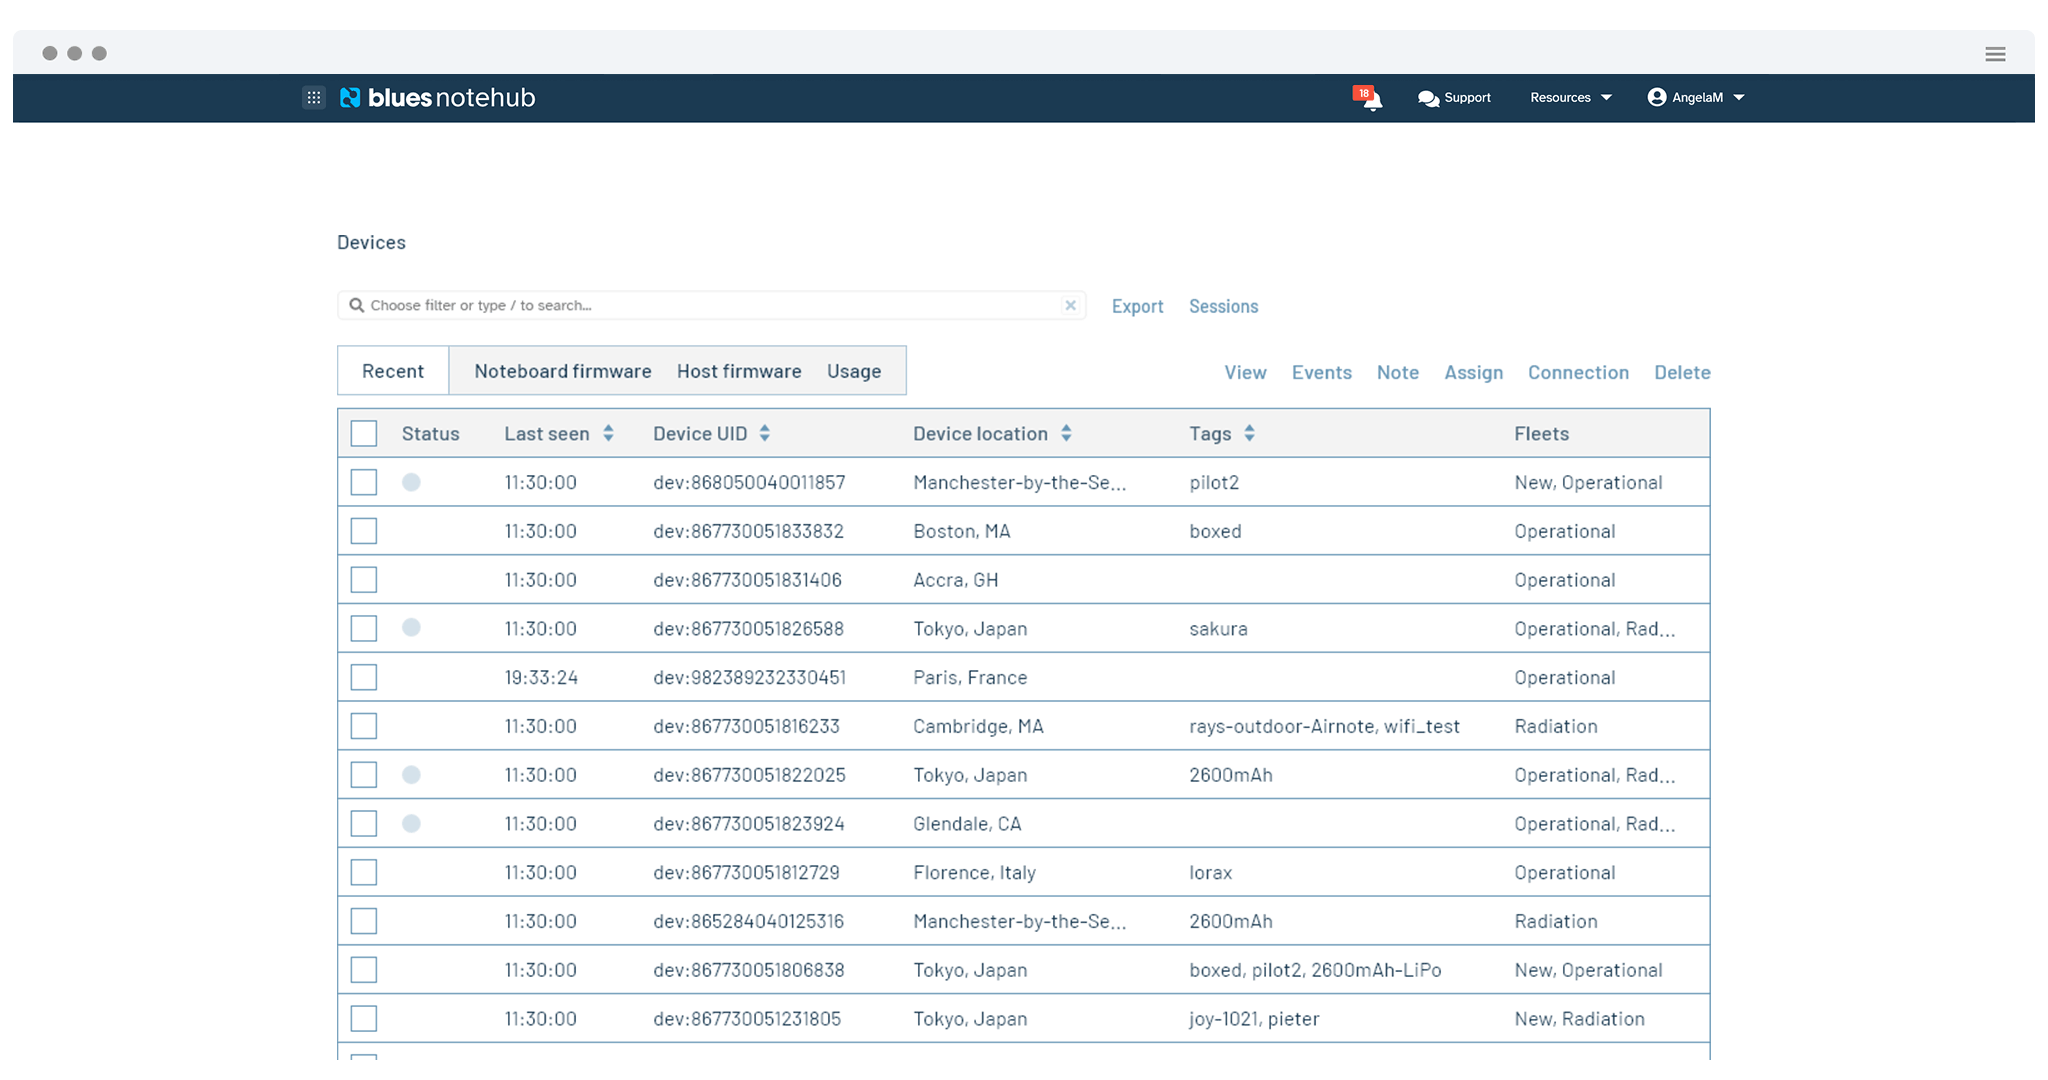The width and height of the screenshot is (2048, 1080).
Task: Open the AngelaM account dropdown arrow
Action: click(1739, 97)
